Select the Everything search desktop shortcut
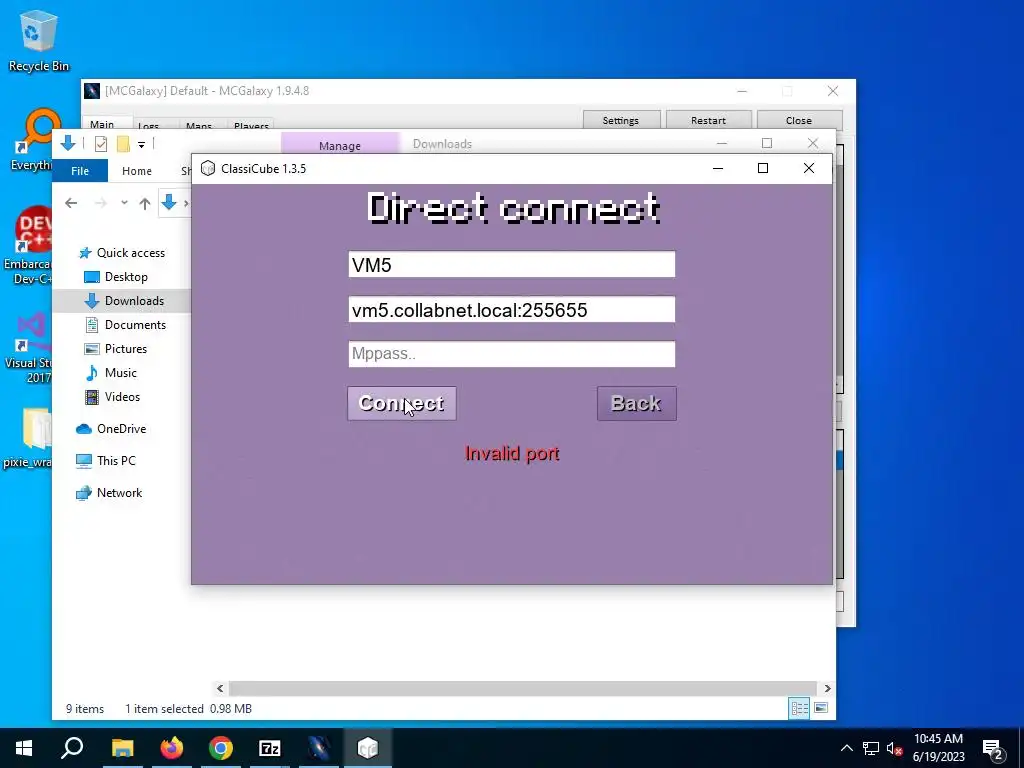 click(x=32, y=140)
